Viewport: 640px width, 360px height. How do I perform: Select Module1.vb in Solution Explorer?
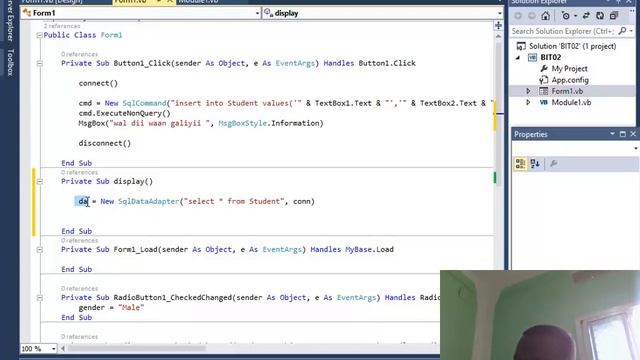(571, 102)
